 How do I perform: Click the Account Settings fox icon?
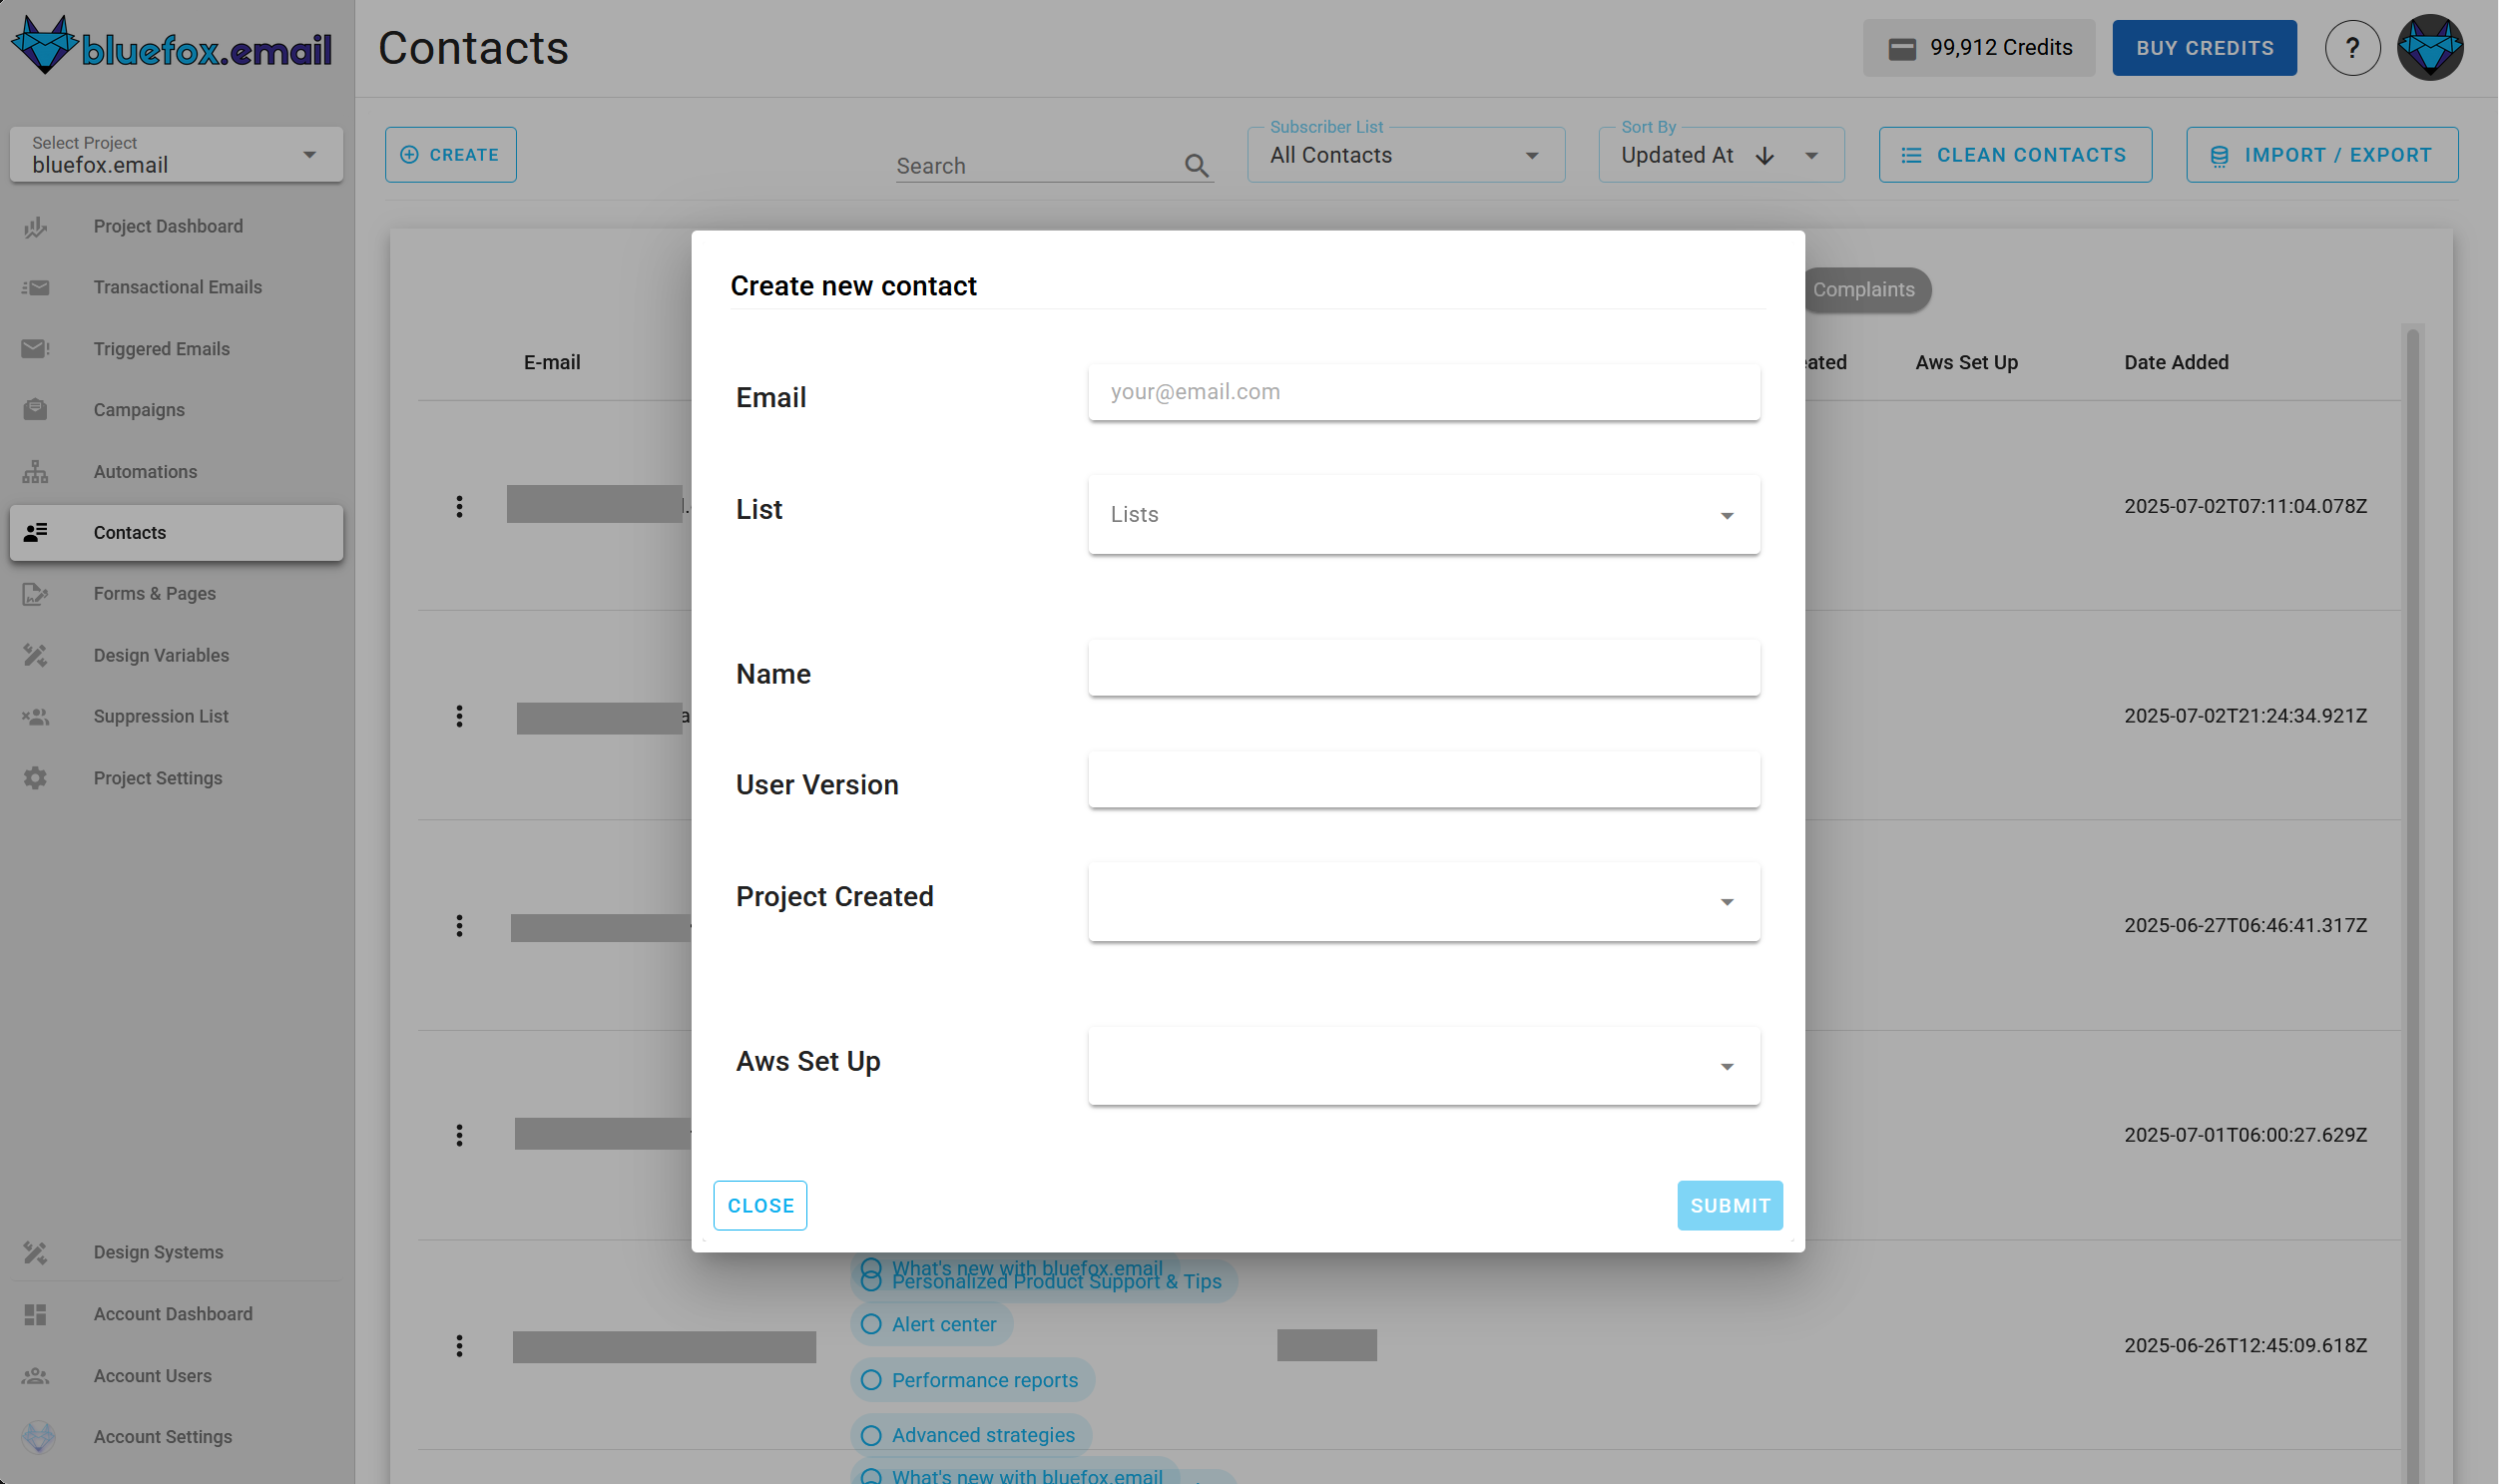[38, 1438]
